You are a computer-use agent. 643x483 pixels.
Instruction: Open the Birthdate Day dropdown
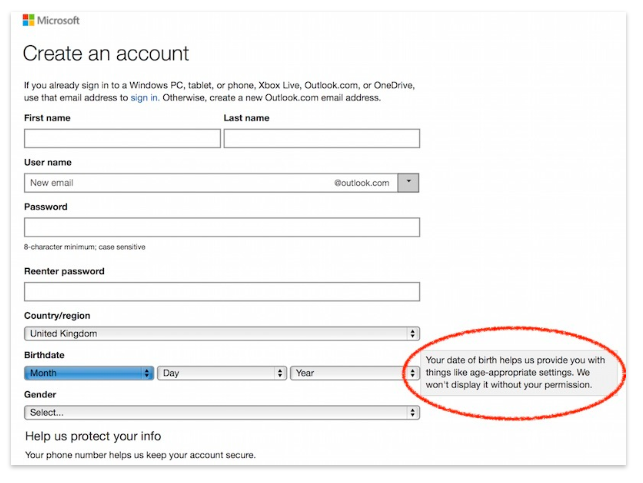(x=222, y=373)
